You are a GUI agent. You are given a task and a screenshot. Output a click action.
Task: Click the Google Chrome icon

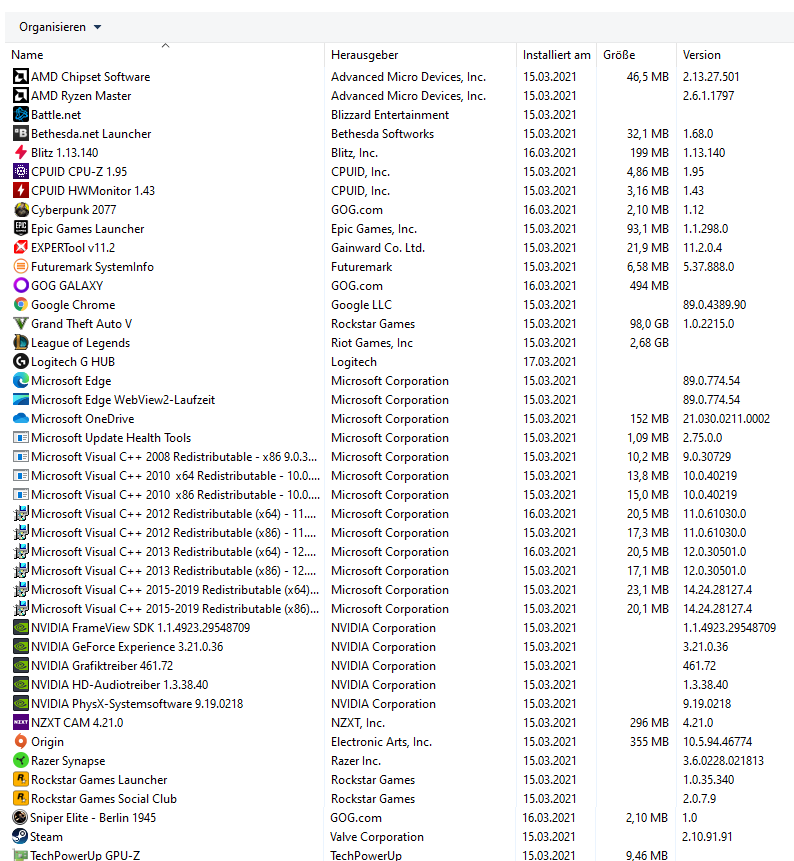coord(21,304)
